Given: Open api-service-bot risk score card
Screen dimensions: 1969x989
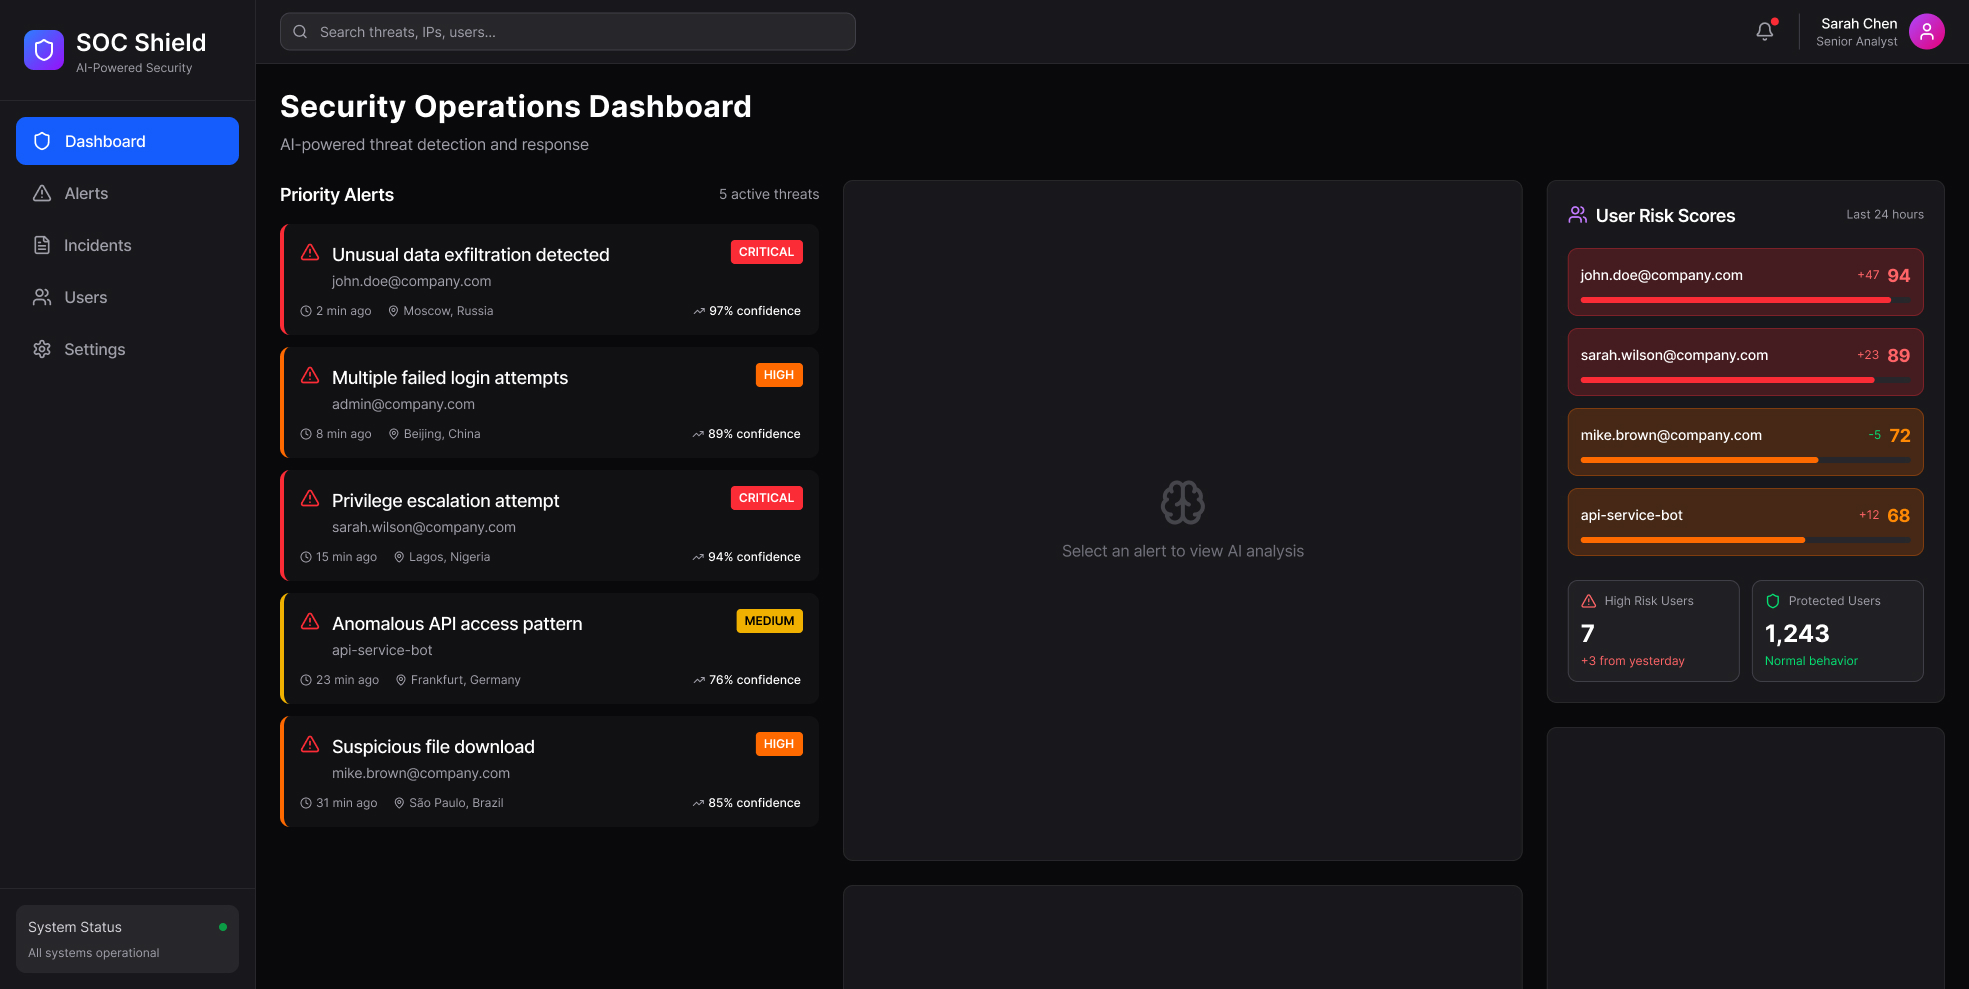Looking at the screenshot, I should (1745, 522).
